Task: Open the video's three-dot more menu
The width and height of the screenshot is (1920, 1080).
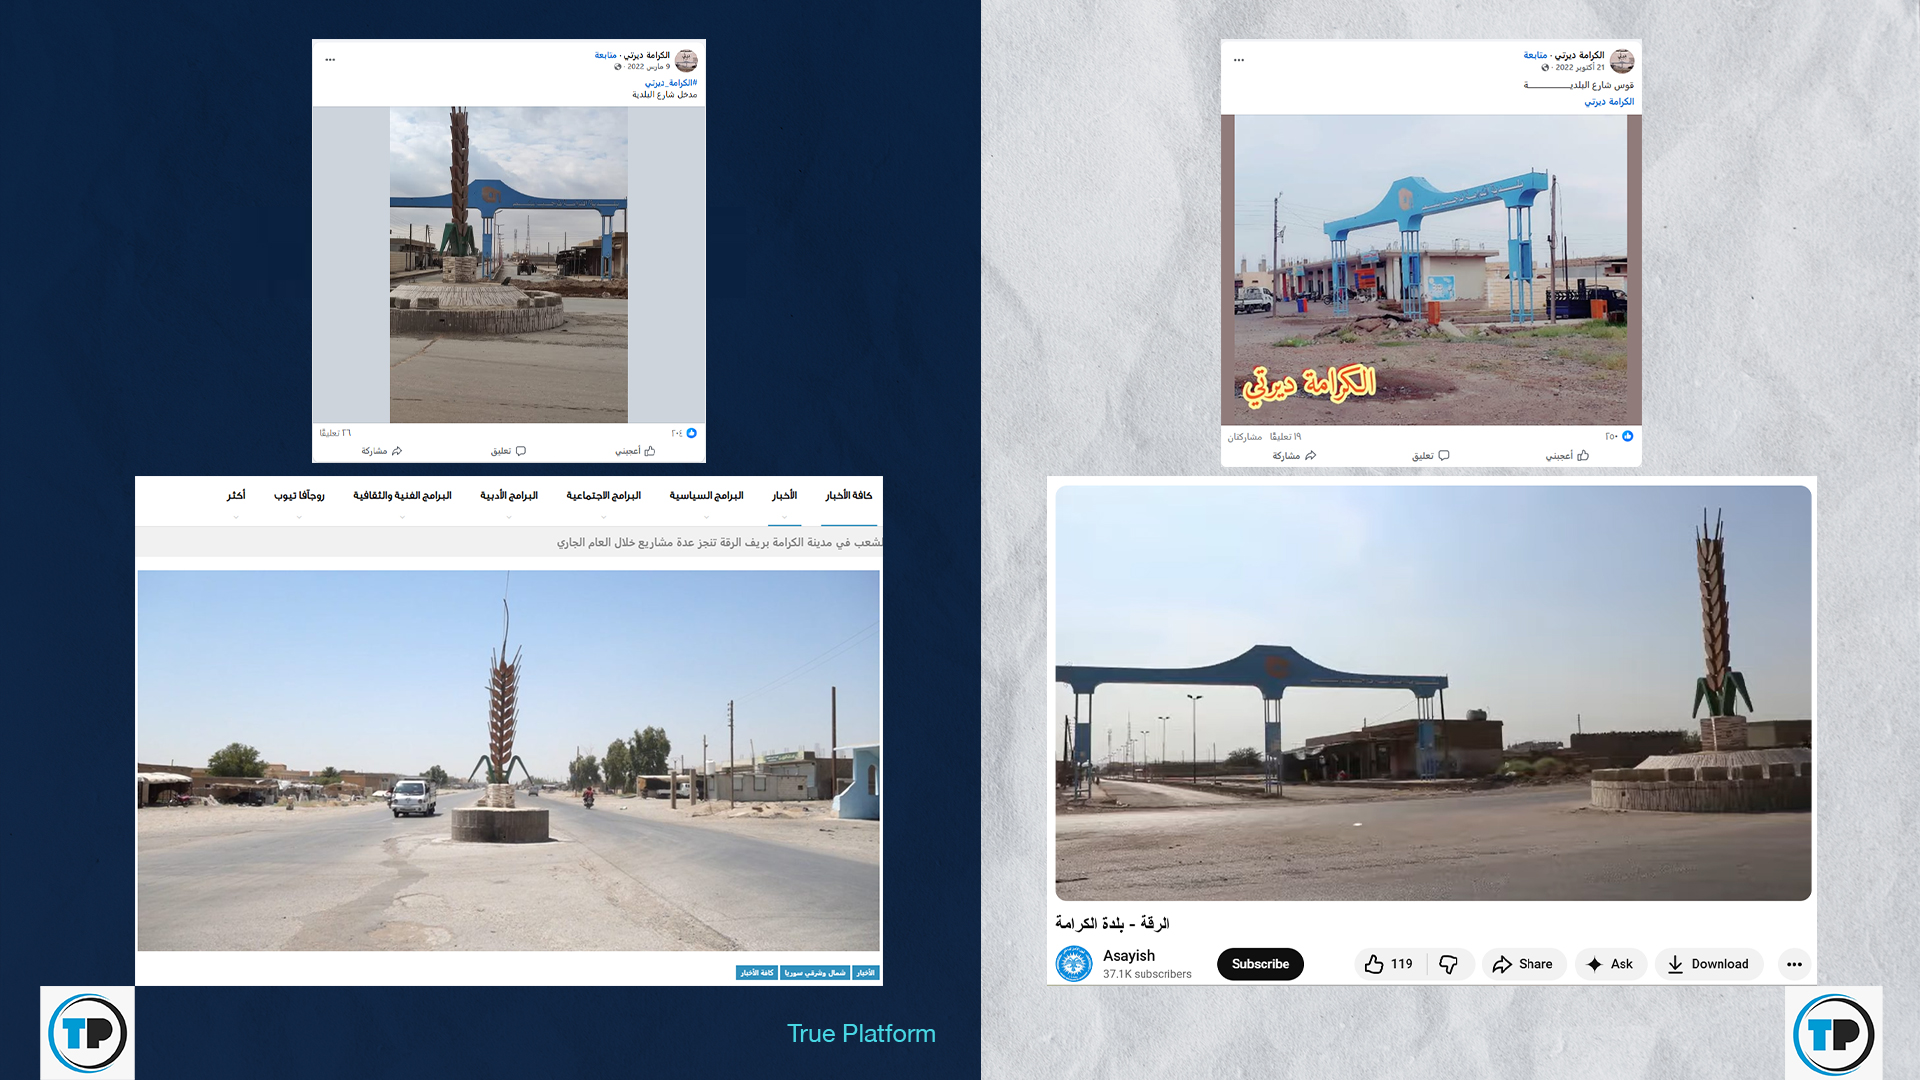Action: (1794, 964)
